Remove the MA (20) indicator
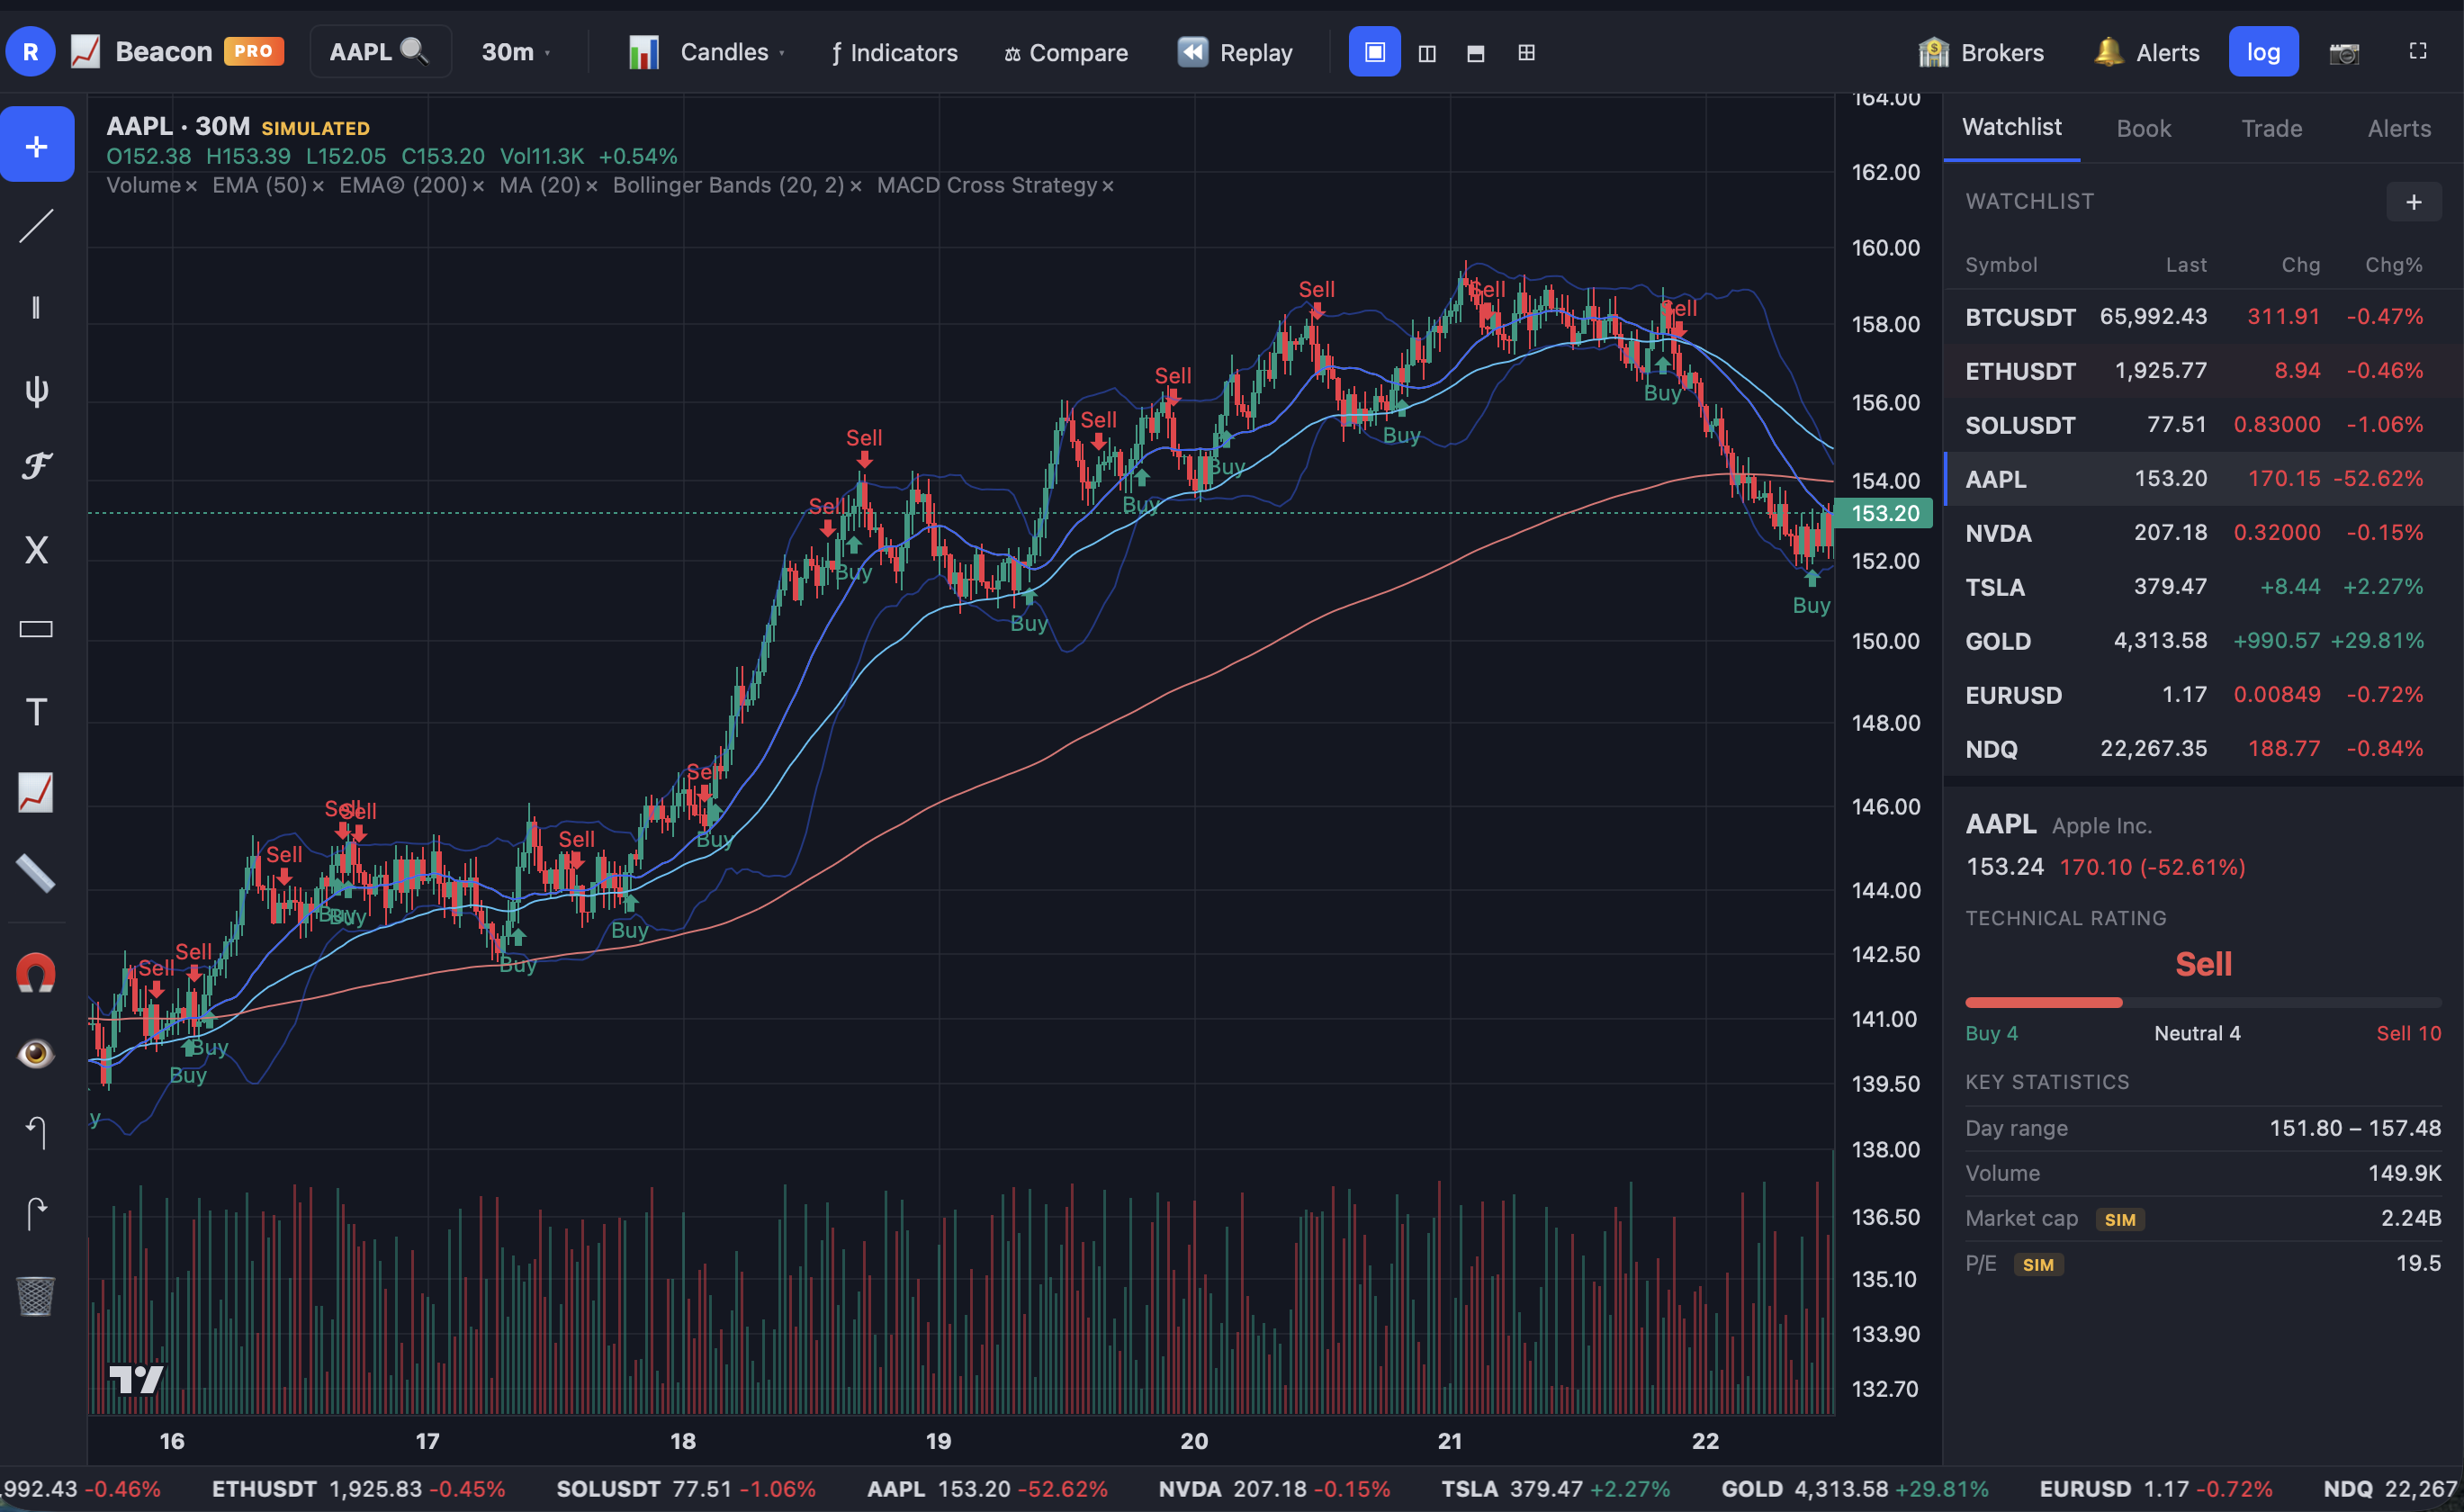 pos(592,186)
